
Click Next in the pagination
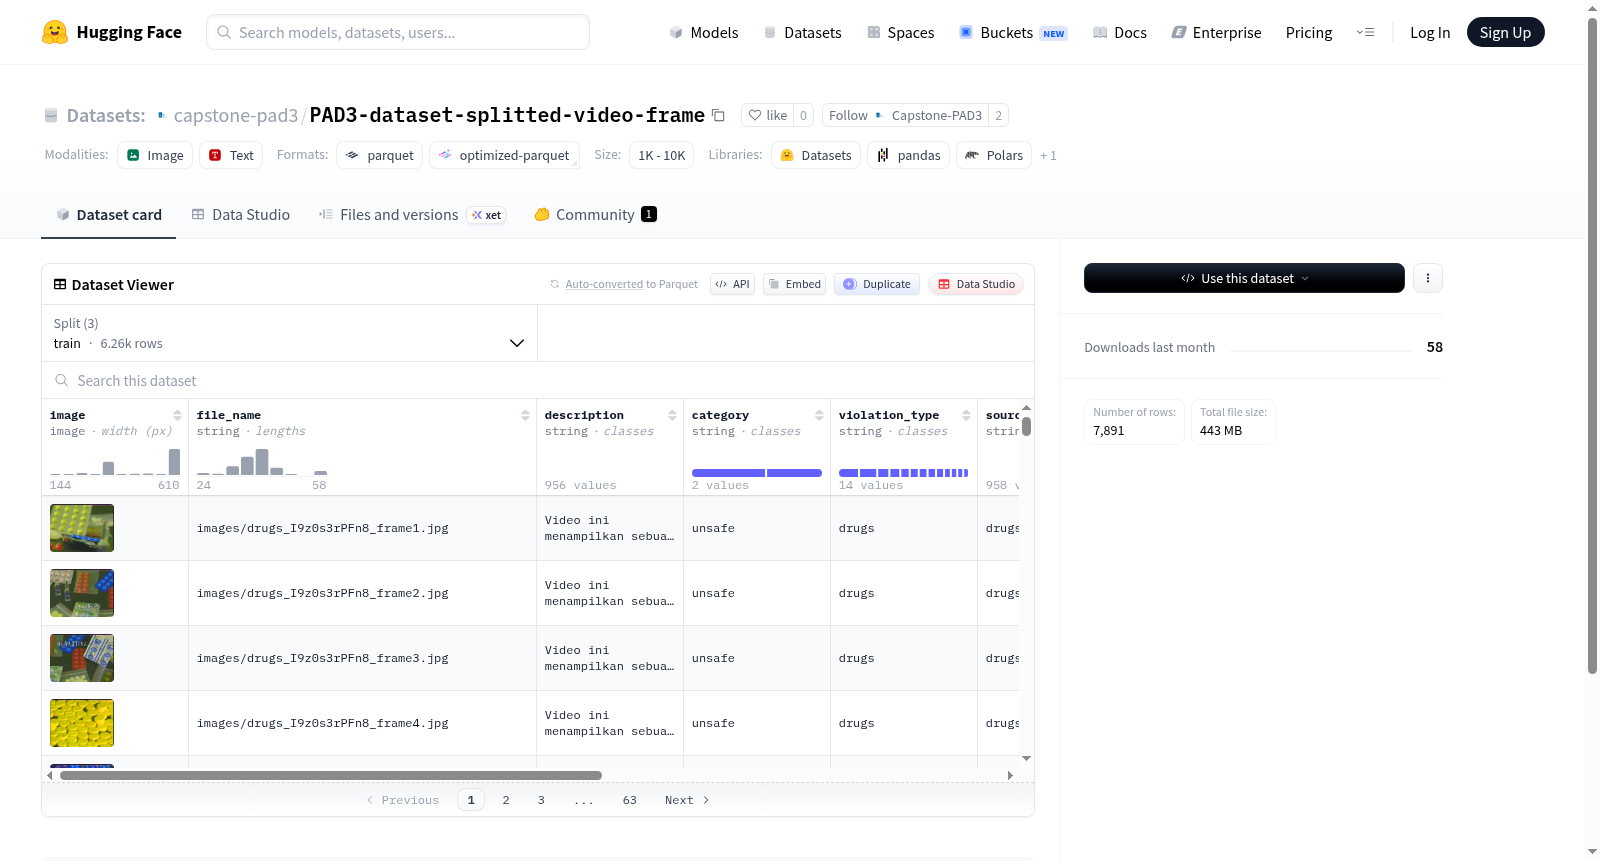pyautogui.click(x=687, y=800)
